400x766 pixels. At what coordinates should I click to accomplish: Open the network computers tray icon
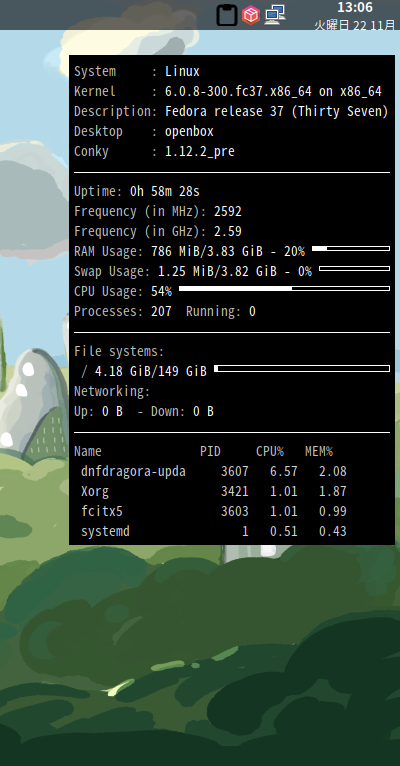point(275,15)
